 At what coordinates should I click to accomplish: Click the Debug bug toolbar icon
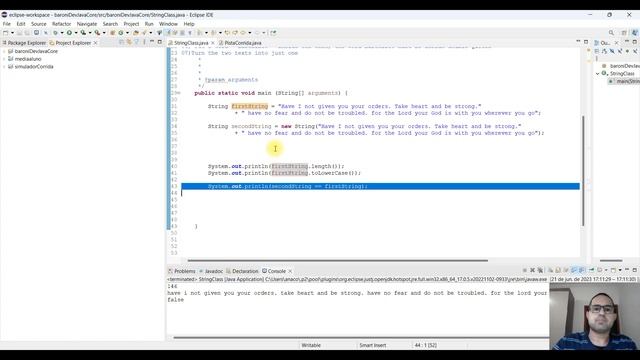tap(55, 33)
